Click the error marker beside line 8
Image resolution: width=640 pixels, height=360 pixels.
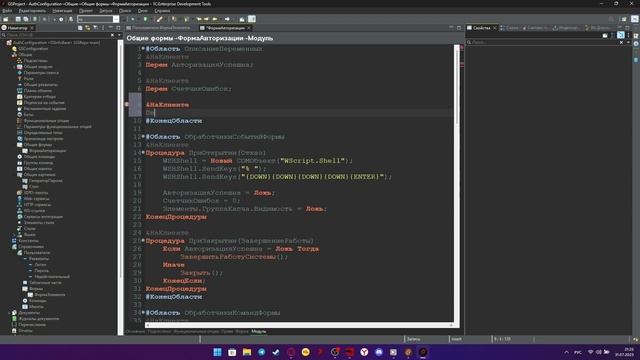tap(127, 104)
